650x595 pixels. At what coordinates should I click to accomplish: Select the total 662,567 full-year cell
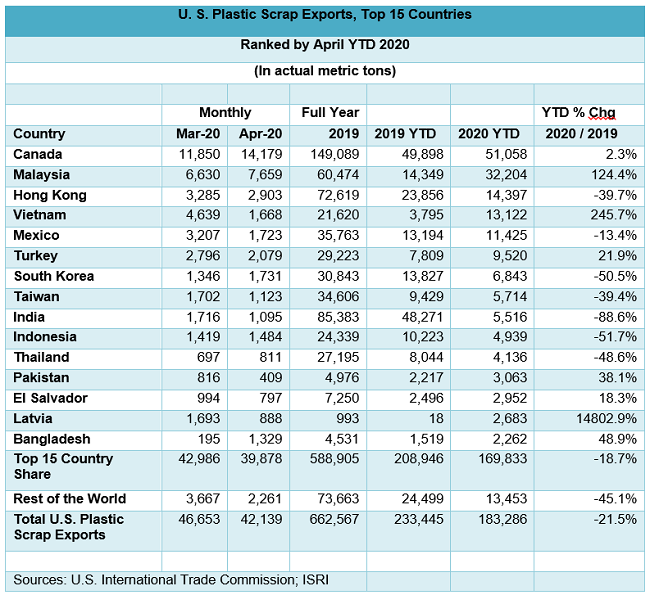click(333, 521)
